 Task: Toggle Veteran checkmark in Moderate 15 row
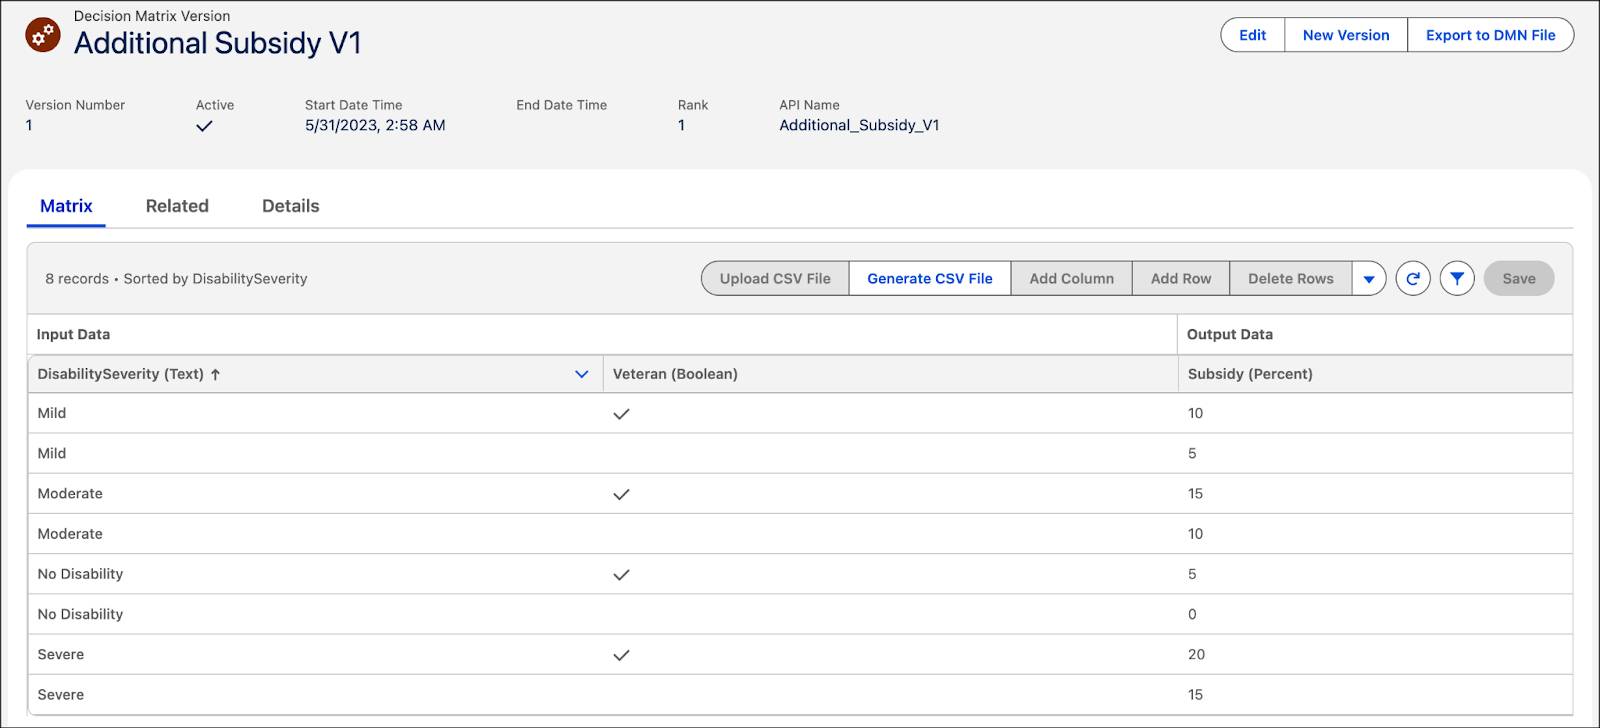tap(621, 494)
